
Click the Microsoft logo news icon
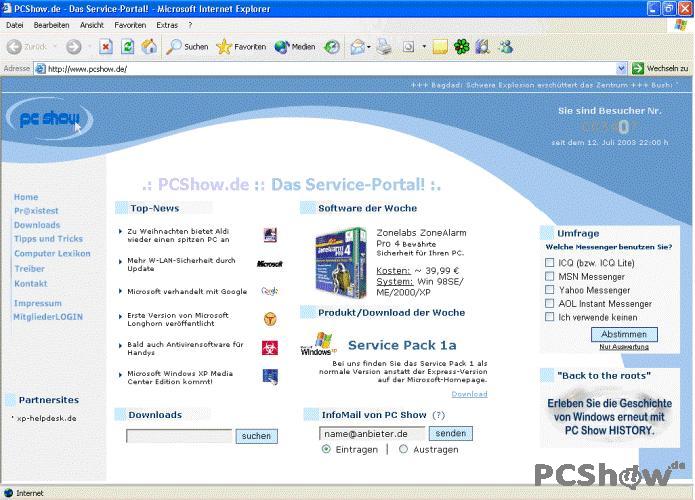[269, 264]
